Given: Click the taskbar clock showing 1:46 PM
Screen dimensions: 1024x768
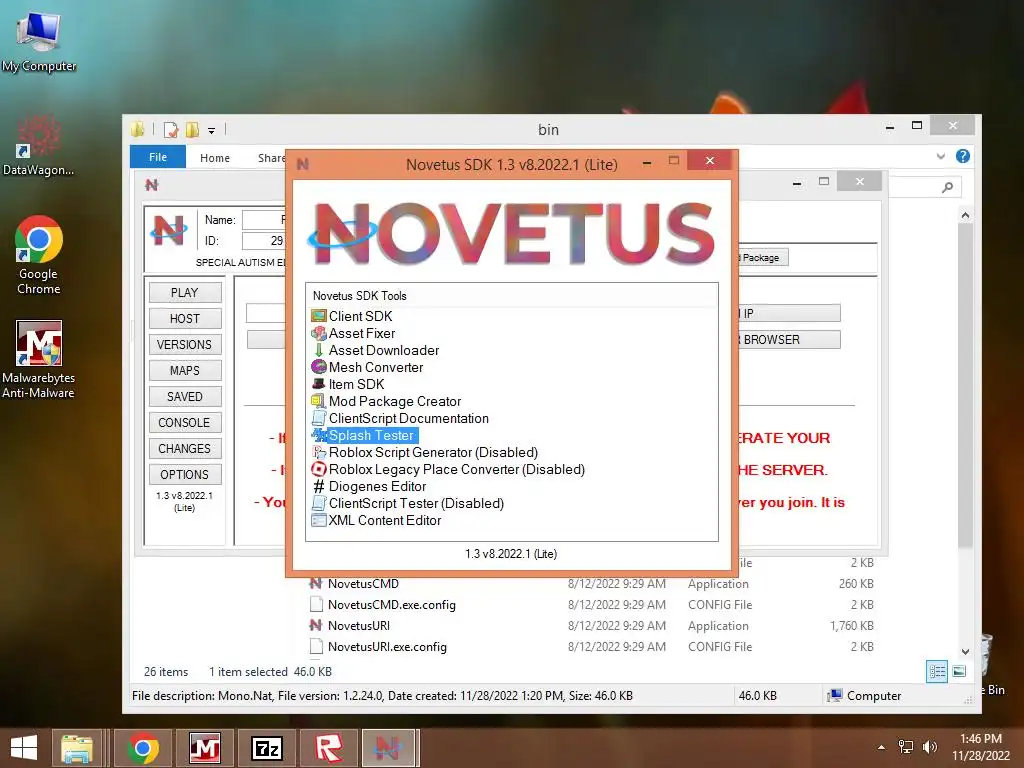Looking at the screenshot, I should click(x=980, y=747).
